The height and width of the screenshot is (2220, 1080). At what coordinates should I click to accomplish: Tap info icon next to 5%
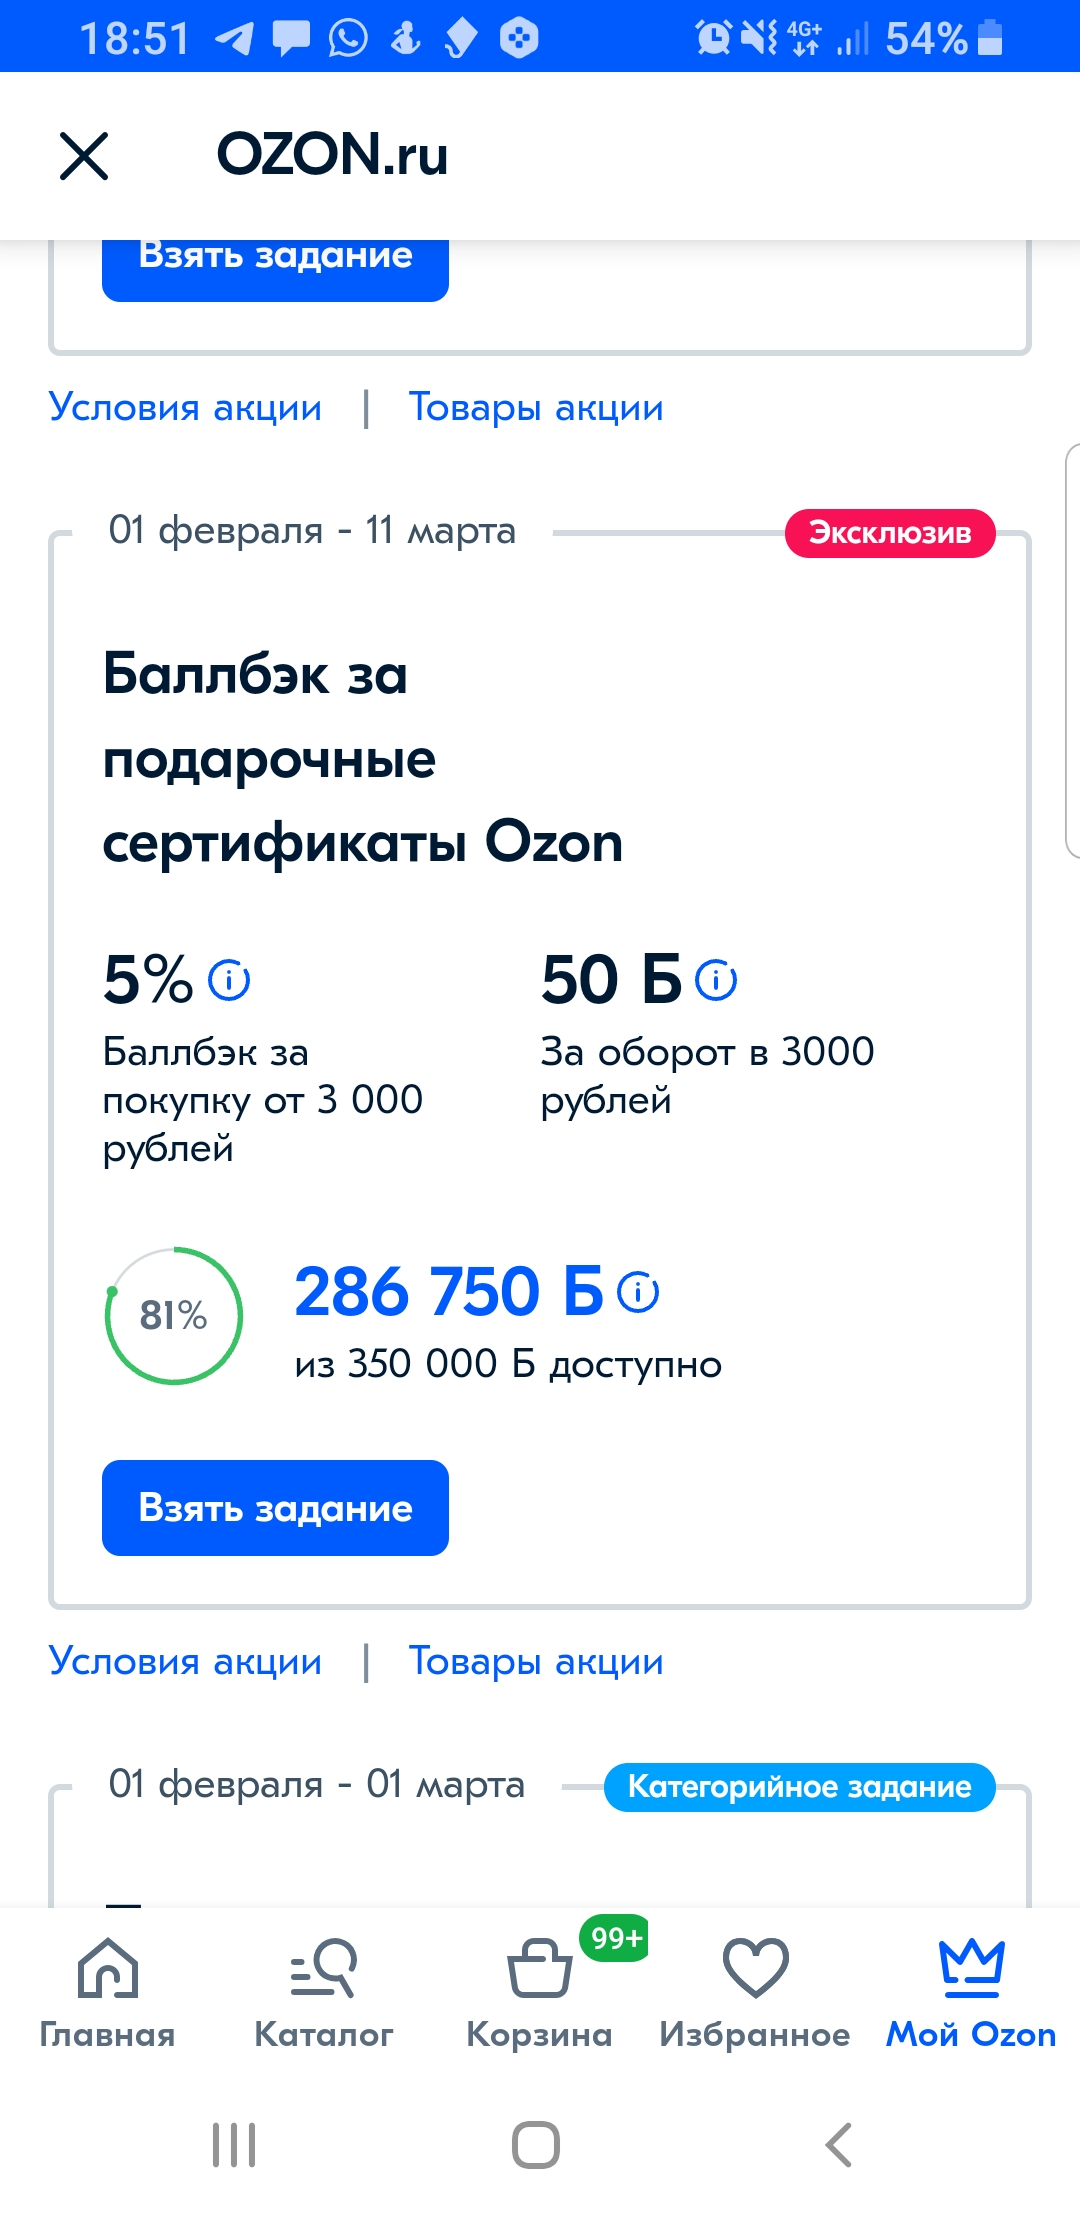tap(229, 980)
